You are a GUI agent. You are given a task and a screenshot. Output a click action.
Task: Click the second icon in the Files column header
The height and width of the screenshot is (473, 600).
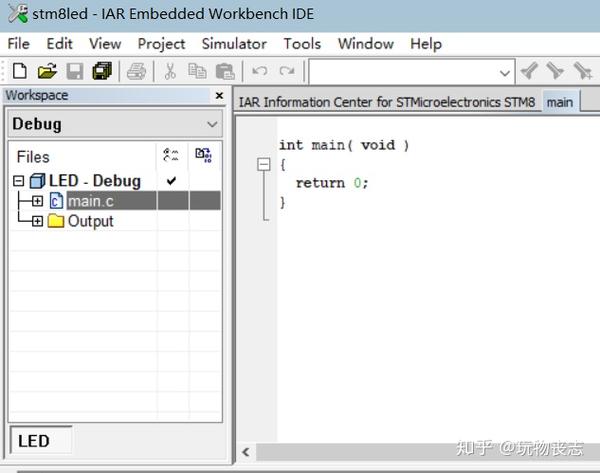(x=204, y=155)
